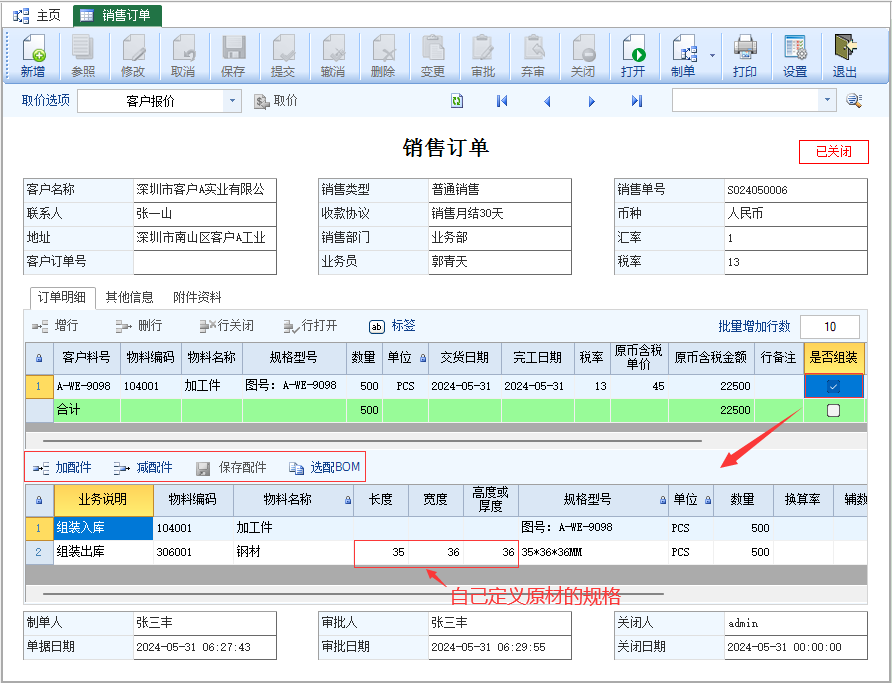The width and height of the screenshot is (892, 683).
Task: Switch to the 主页 tab
Action: 37,15
